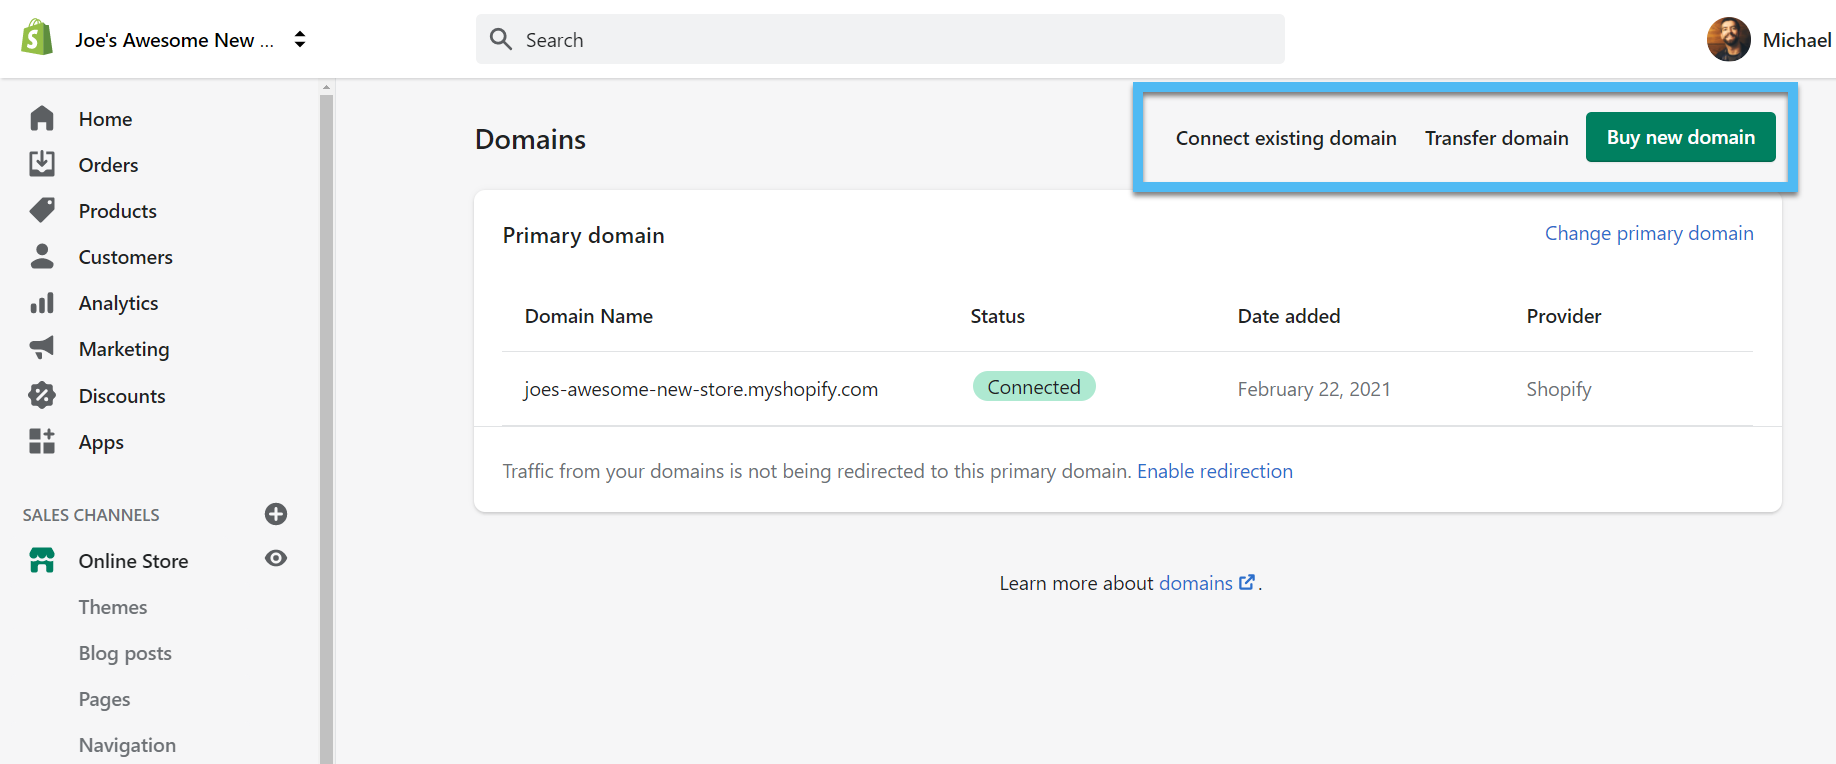Click the Products tag icon
This screenshot has width=1836, height=764.
click(x=42, y=210)
